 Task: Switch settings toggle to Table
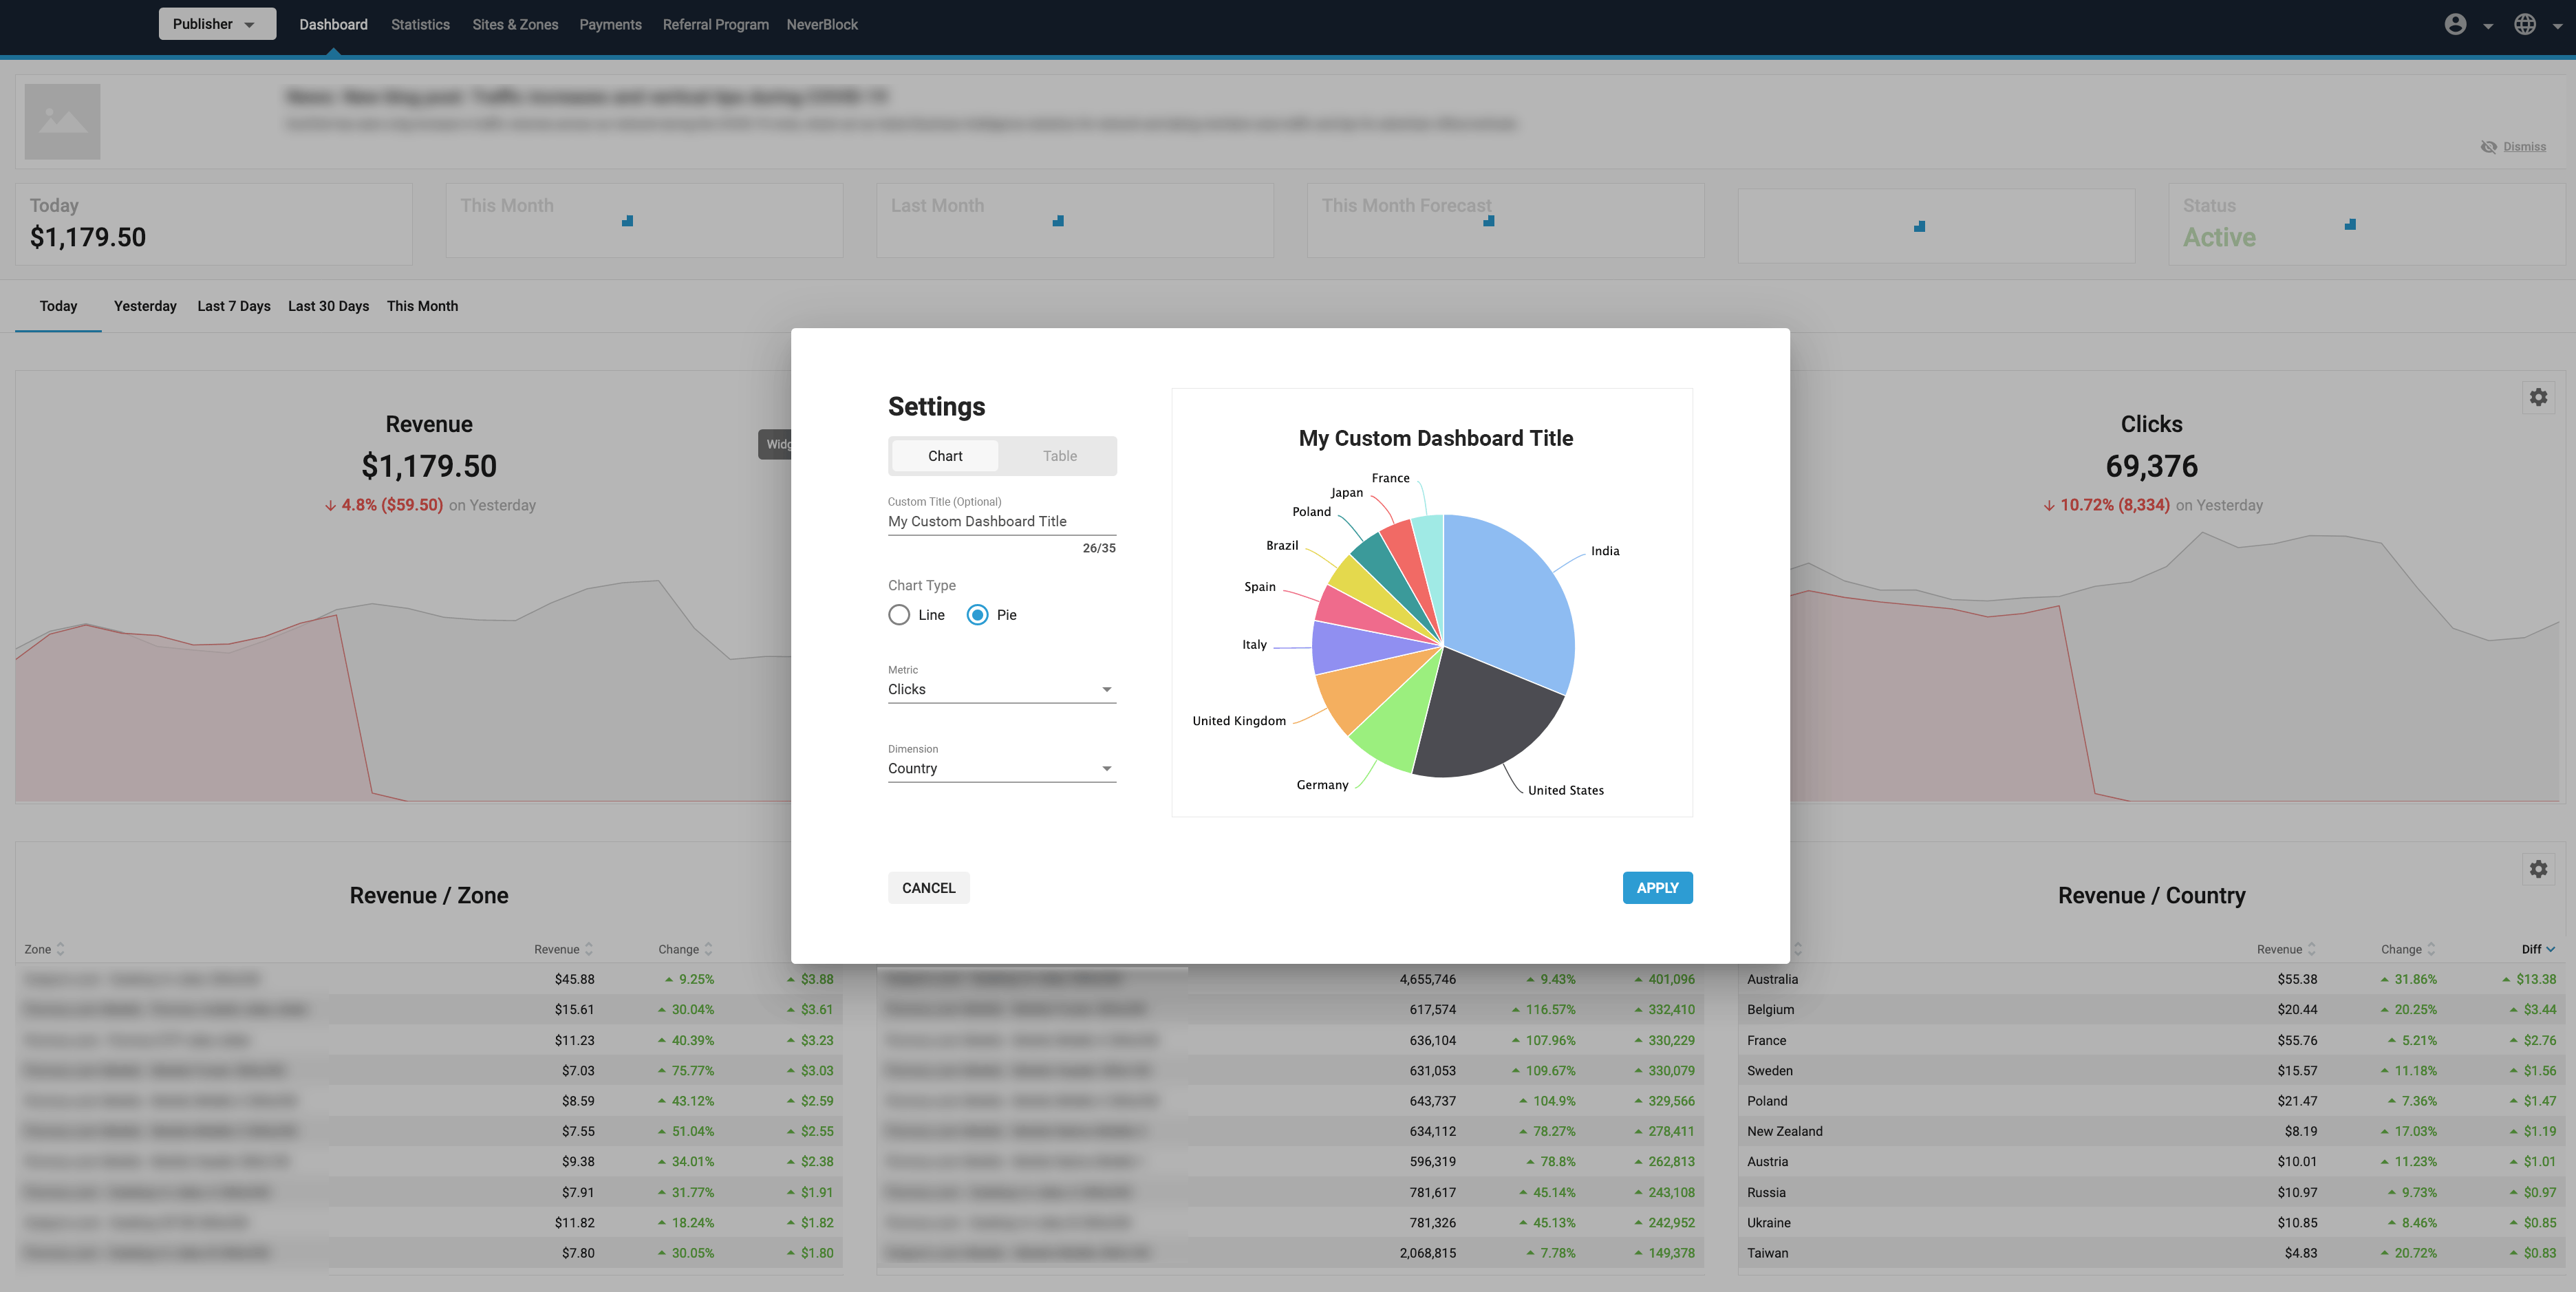[1059, 456]
